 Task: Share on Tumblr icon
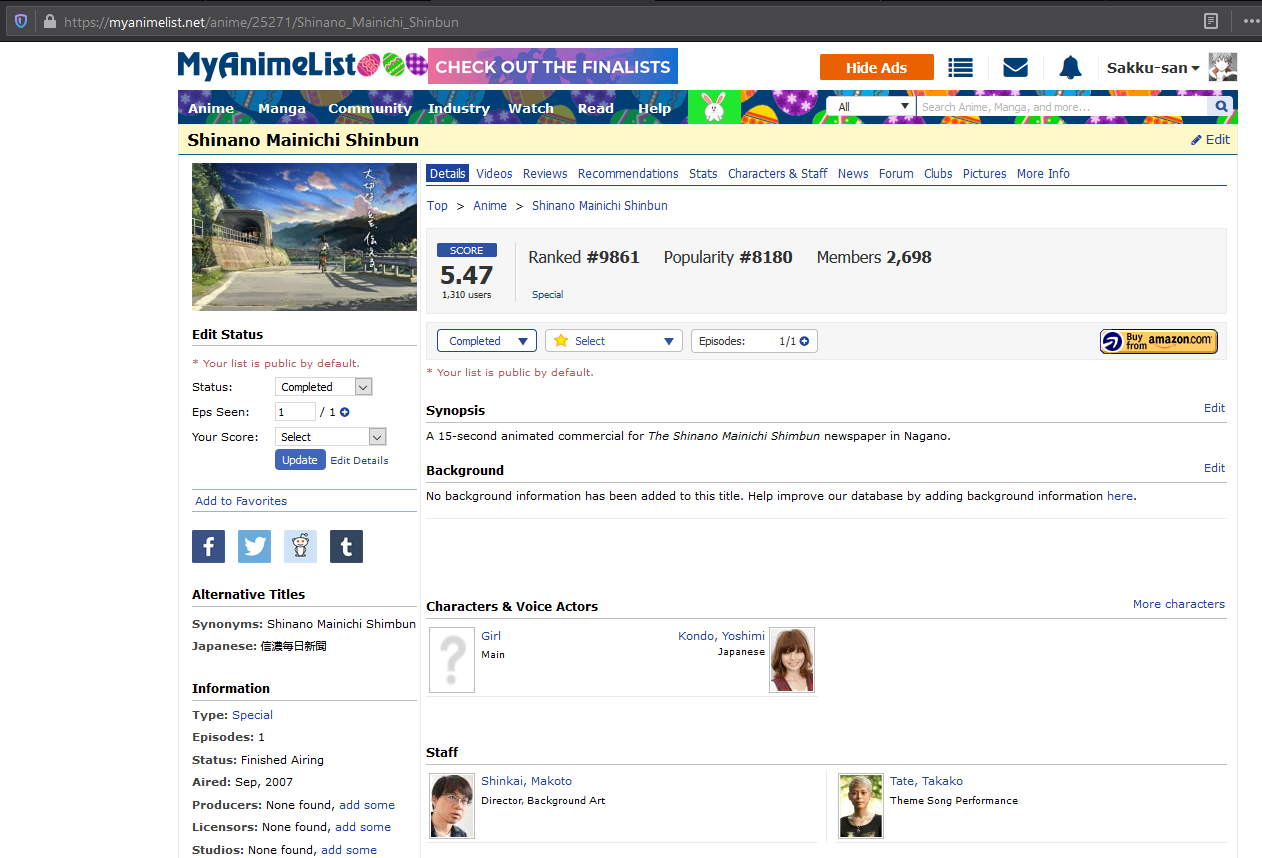[x=346, y=547]
